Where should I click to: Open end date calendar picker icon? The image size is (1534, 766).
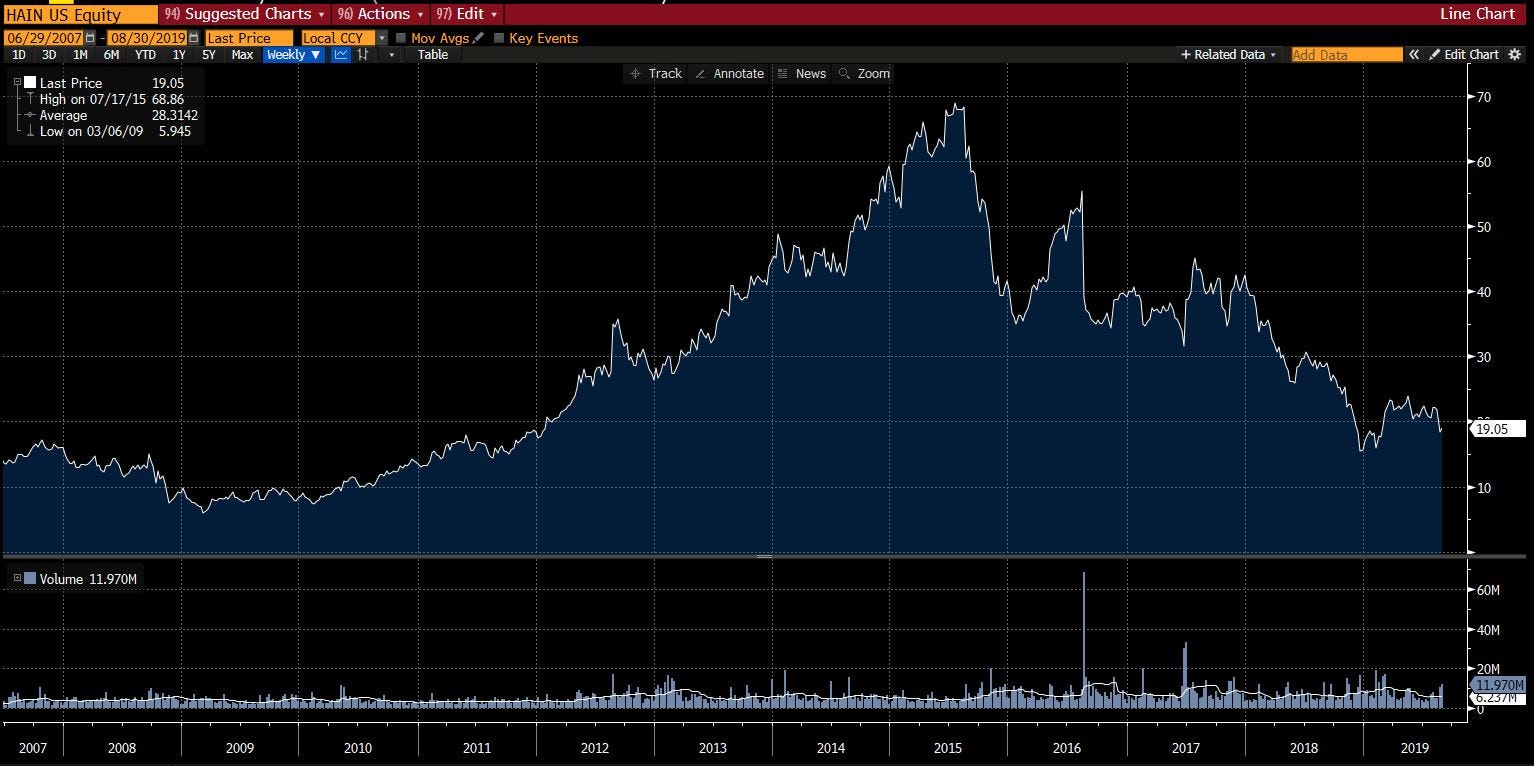click(x=194, y=38)
